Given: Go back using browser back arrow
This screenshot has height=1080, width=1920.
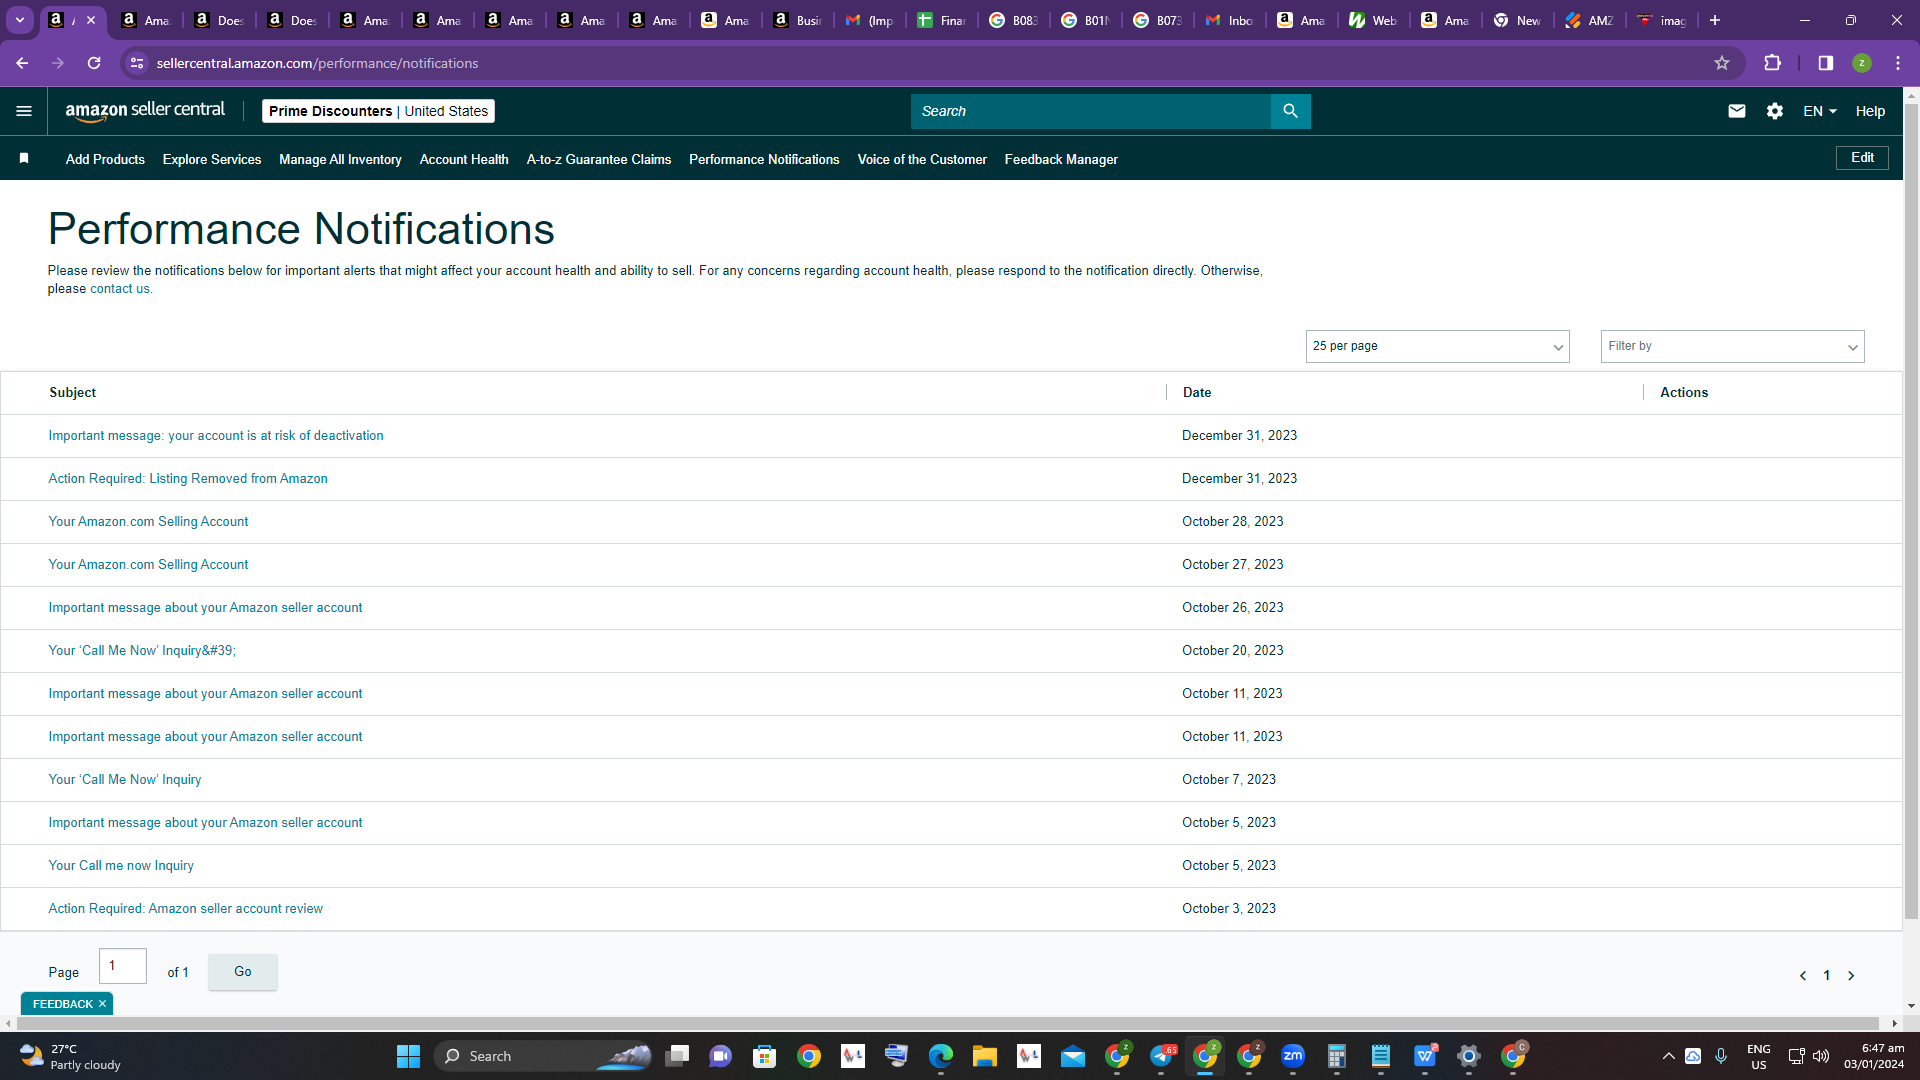Looking at the screenshot, I should pyautogui.click(x=22, y=63).
